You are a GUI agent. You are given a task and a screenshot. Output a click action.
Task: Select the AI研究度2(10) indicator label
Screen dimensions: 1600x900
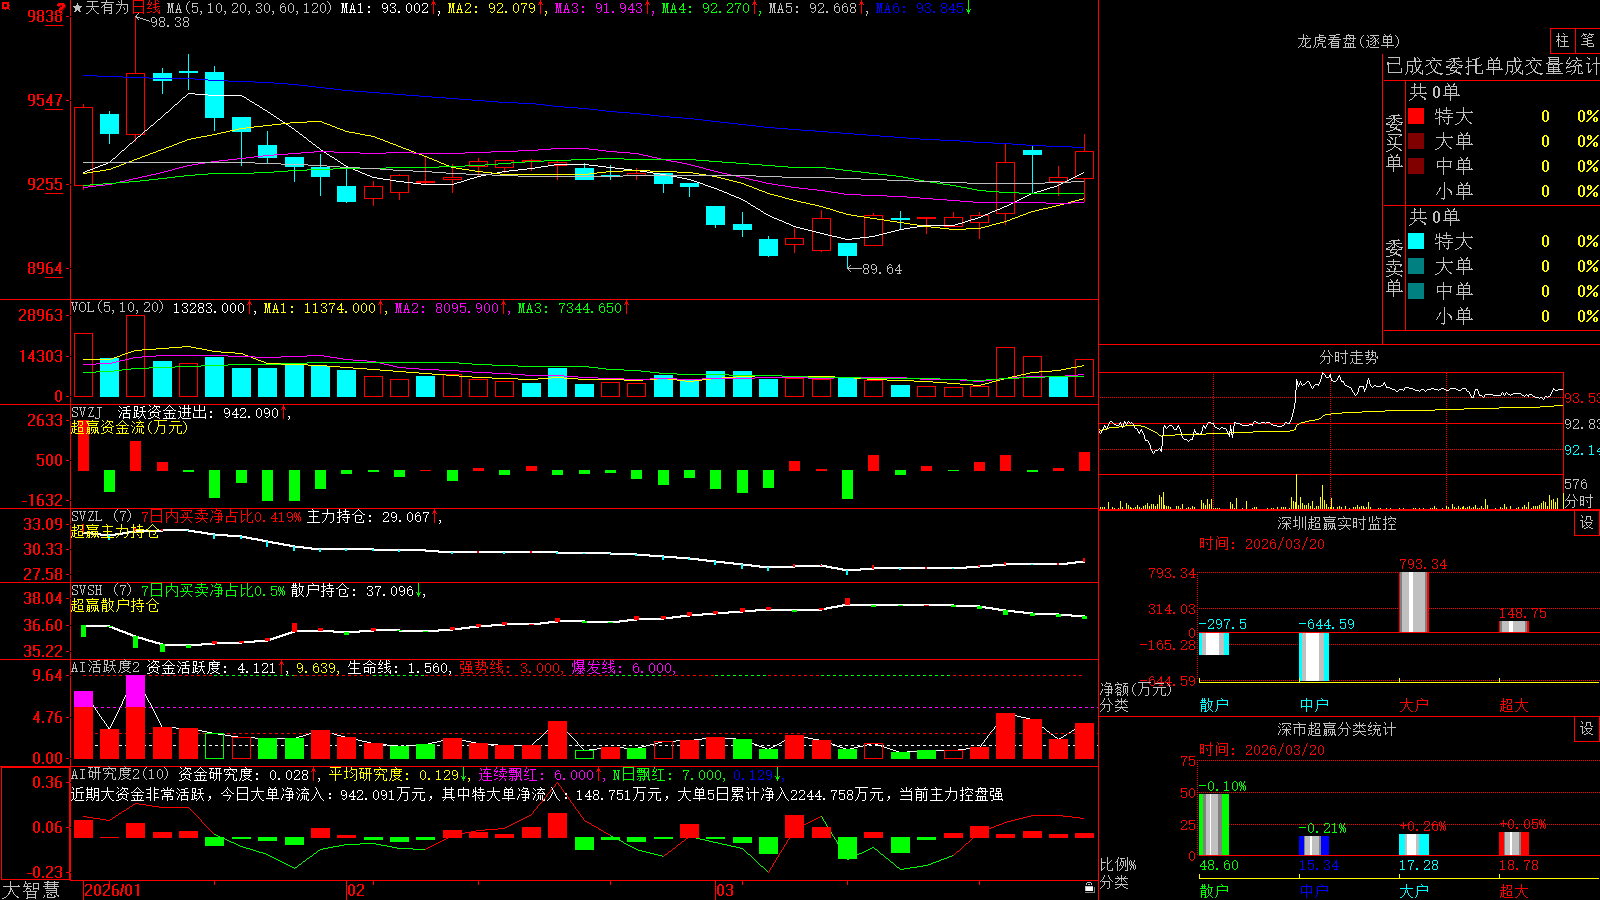120,774
